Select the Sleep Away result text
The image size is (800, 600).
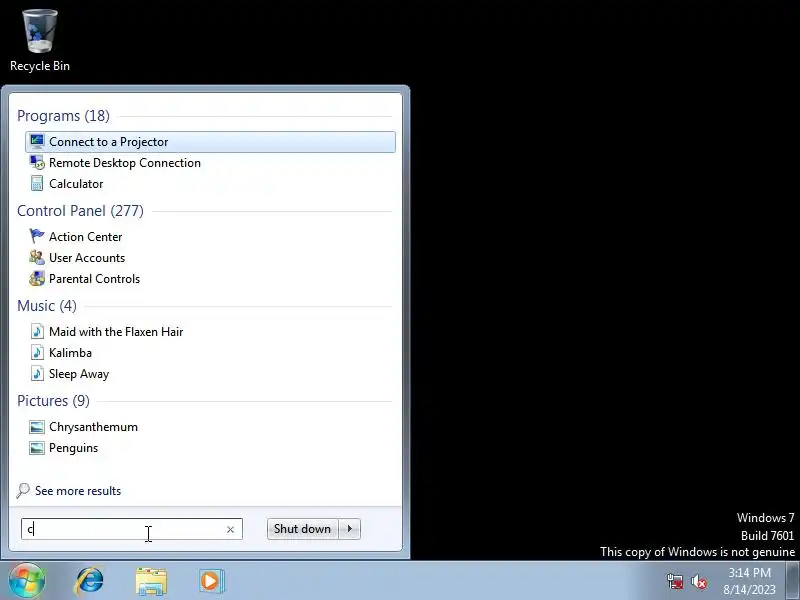point(79,374)
